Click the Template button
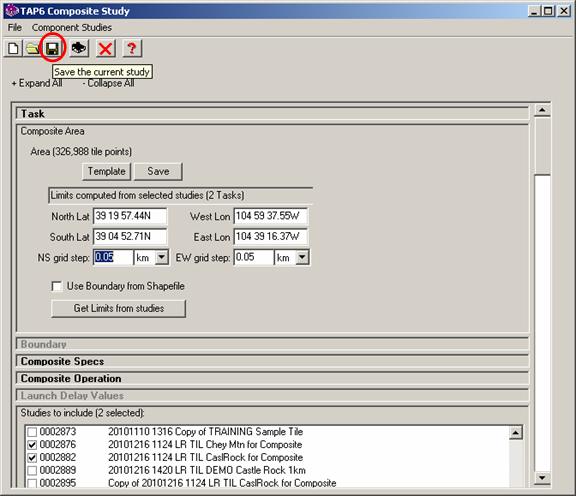The image size is (576, 496). point(107,172)
